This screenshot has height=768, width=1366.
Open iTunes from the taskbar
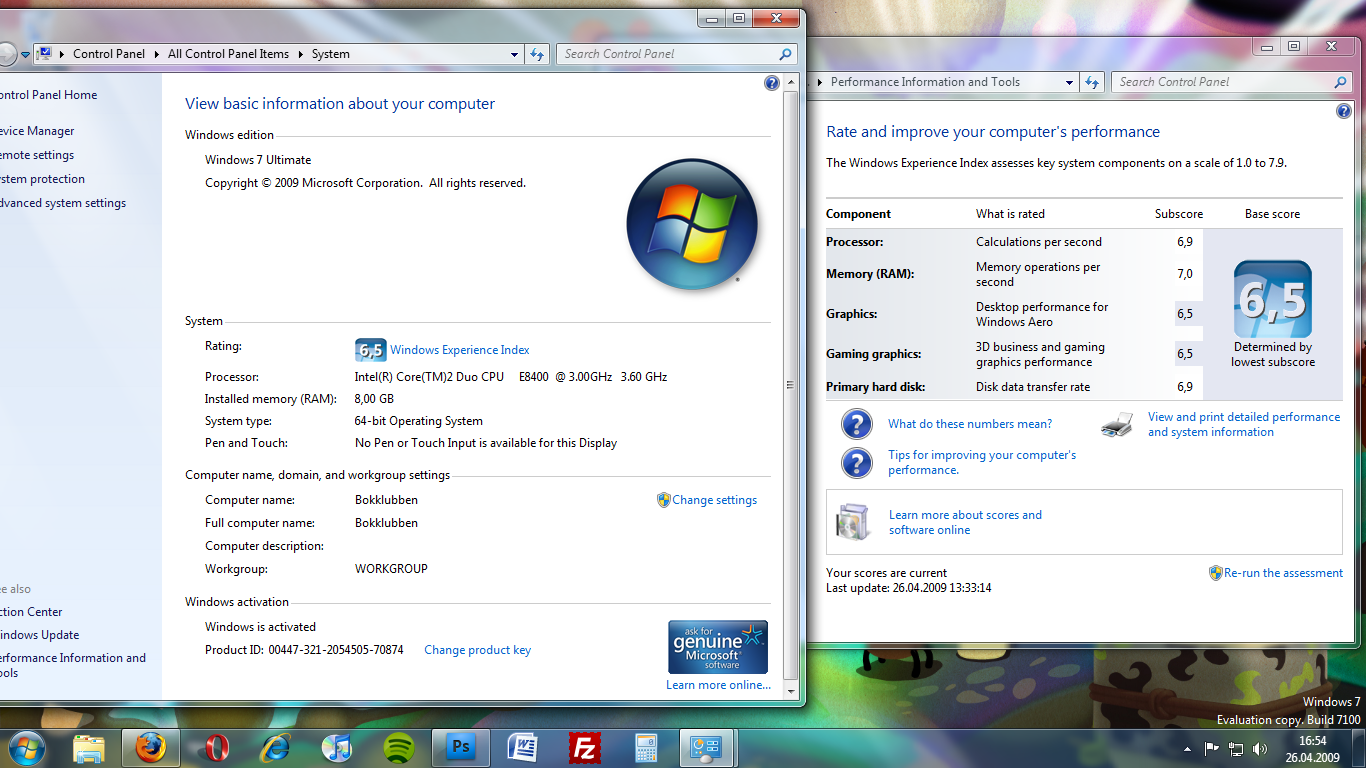click(x=337, y=747)
